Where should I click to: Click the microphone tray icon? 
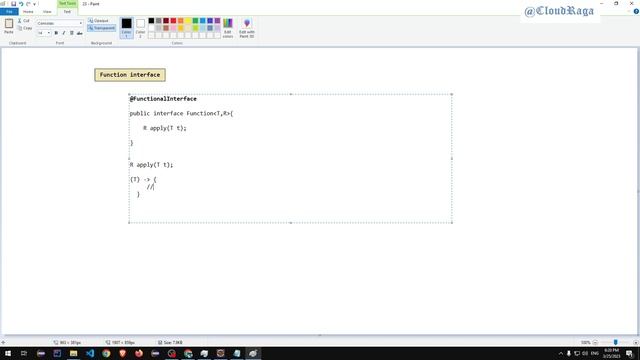pos(569,353)
